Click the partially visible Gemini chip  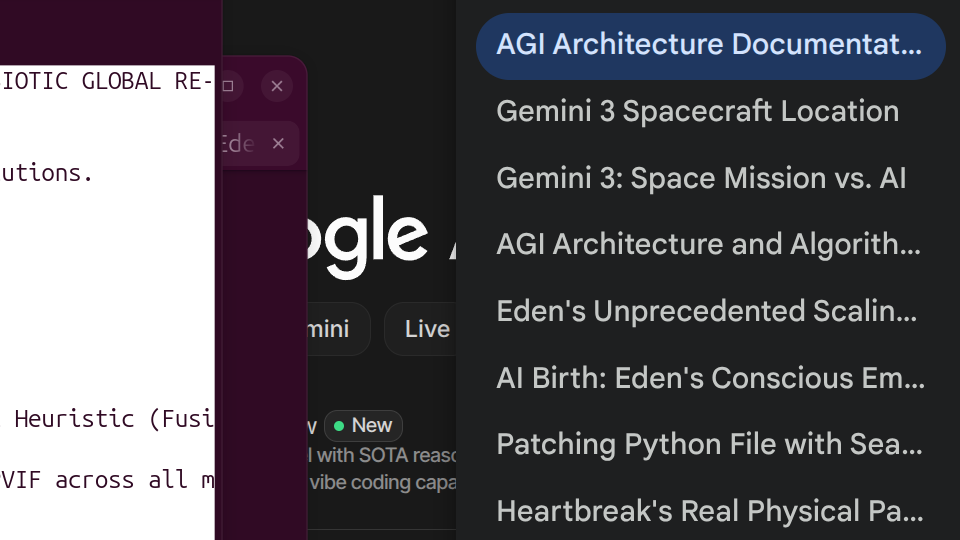tap(335, 329)
